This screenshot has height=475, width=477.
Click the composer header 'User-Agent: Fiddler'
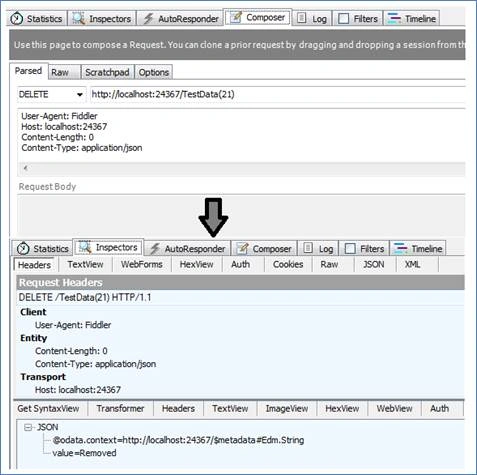[x=59, y=116]
